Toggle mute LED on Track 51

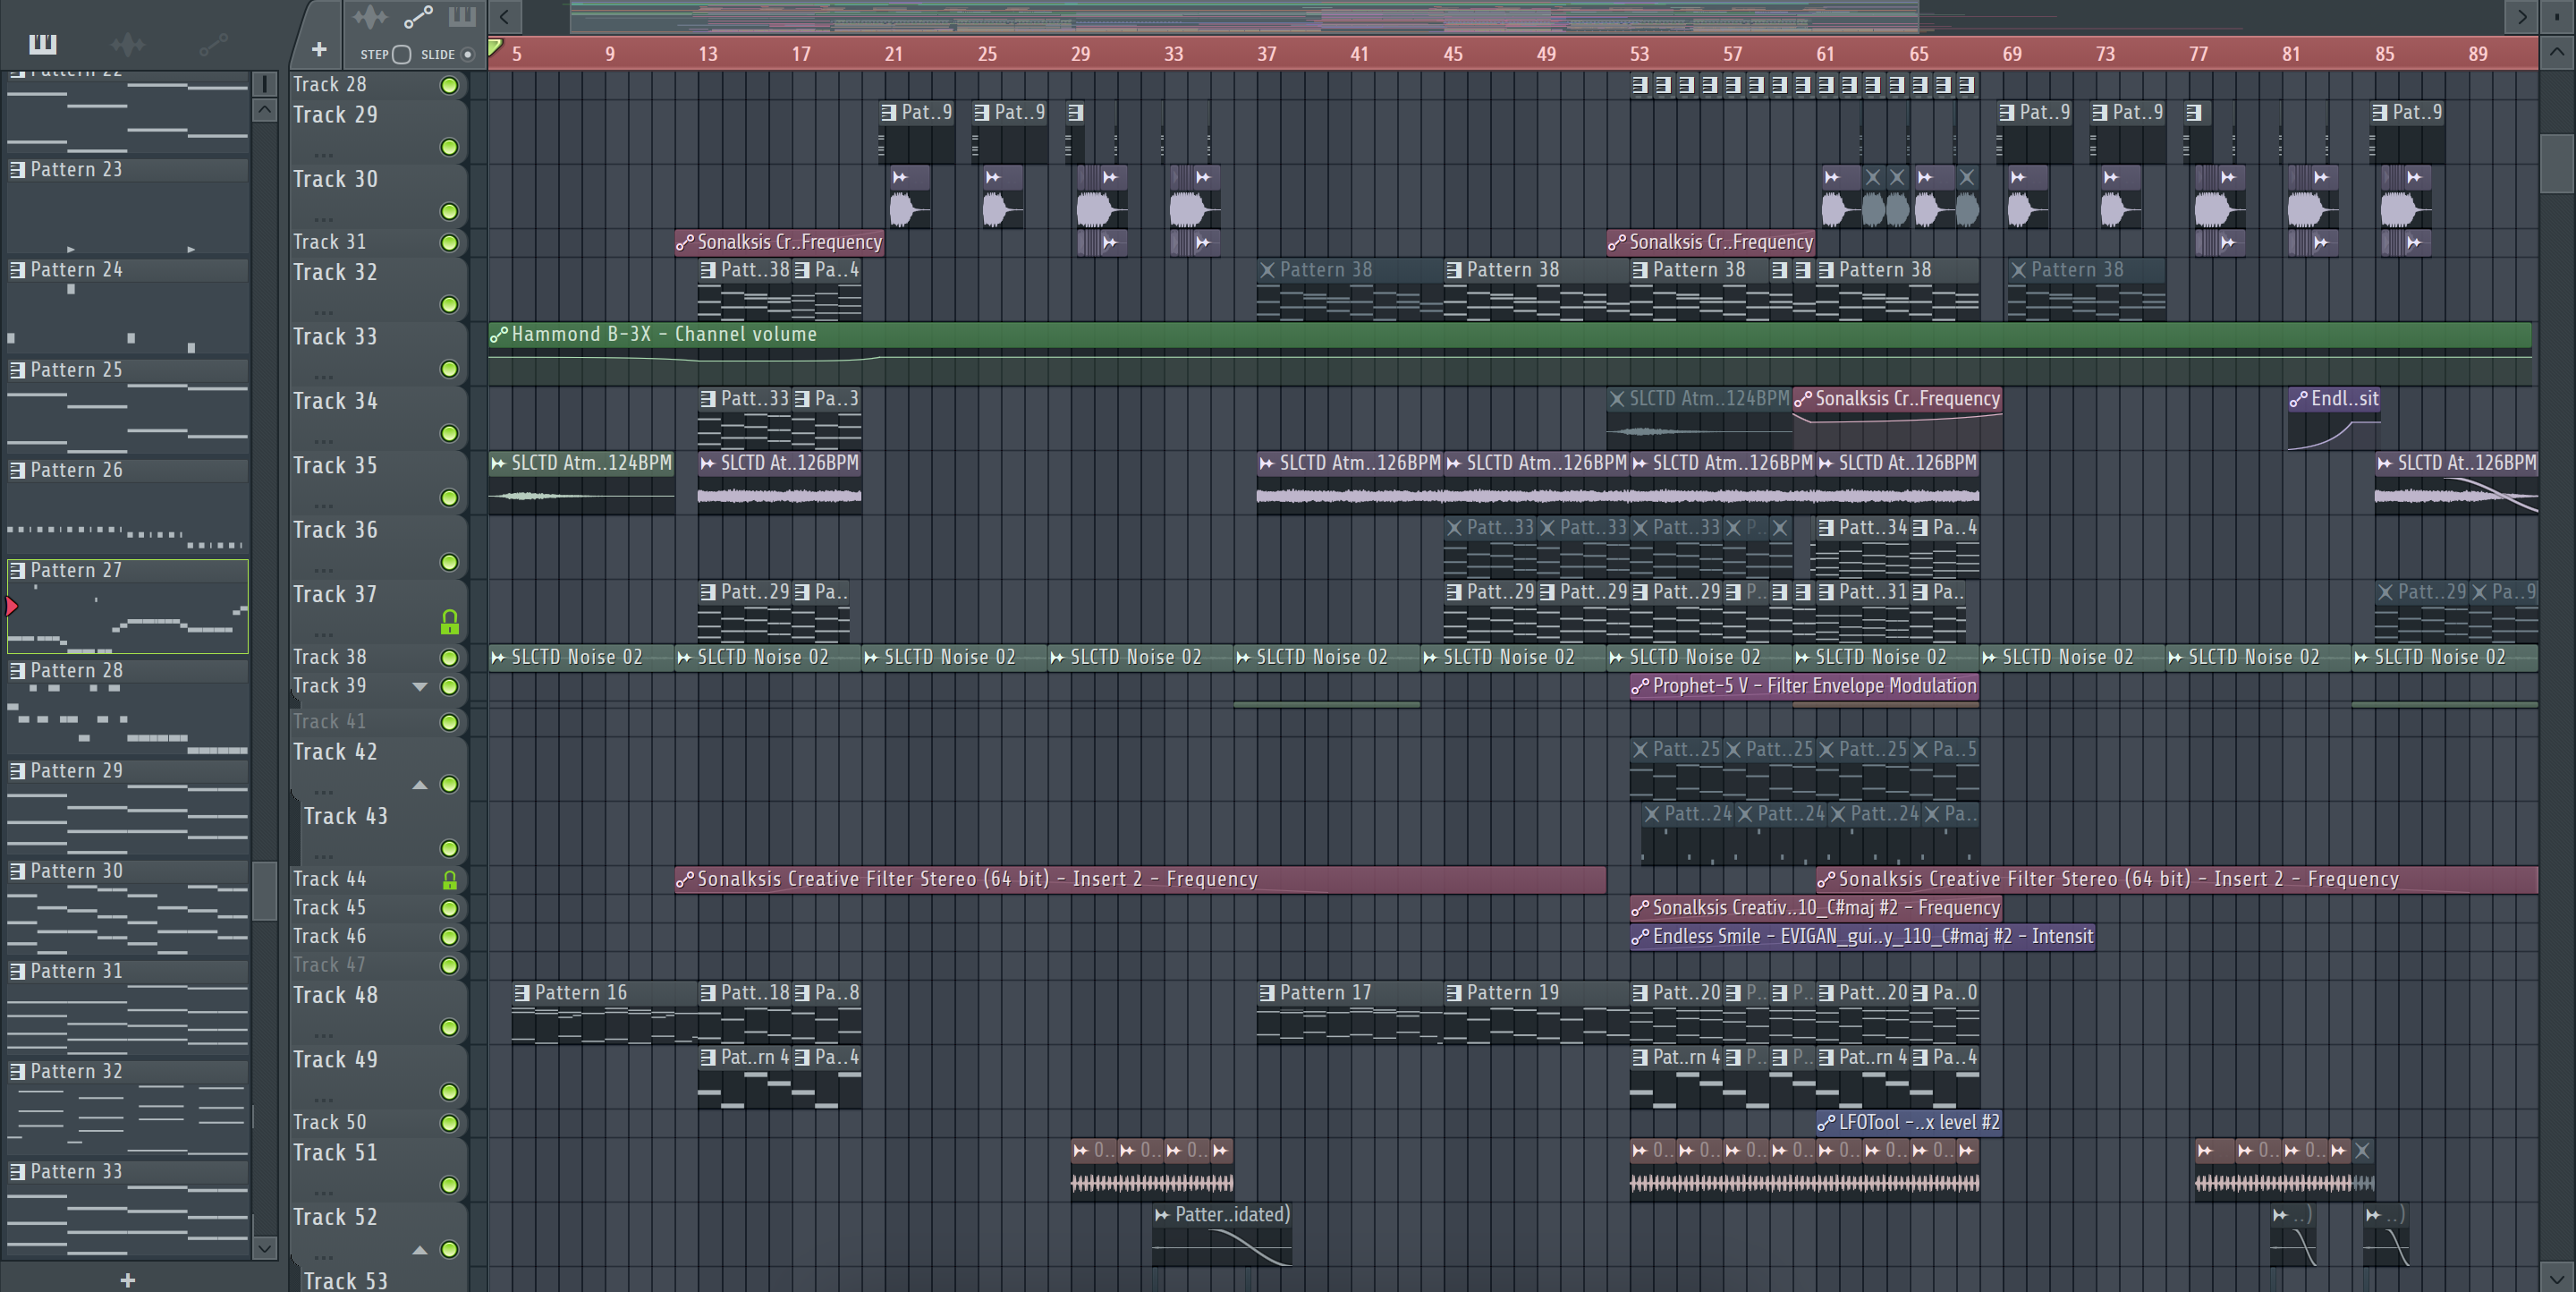450,1185
